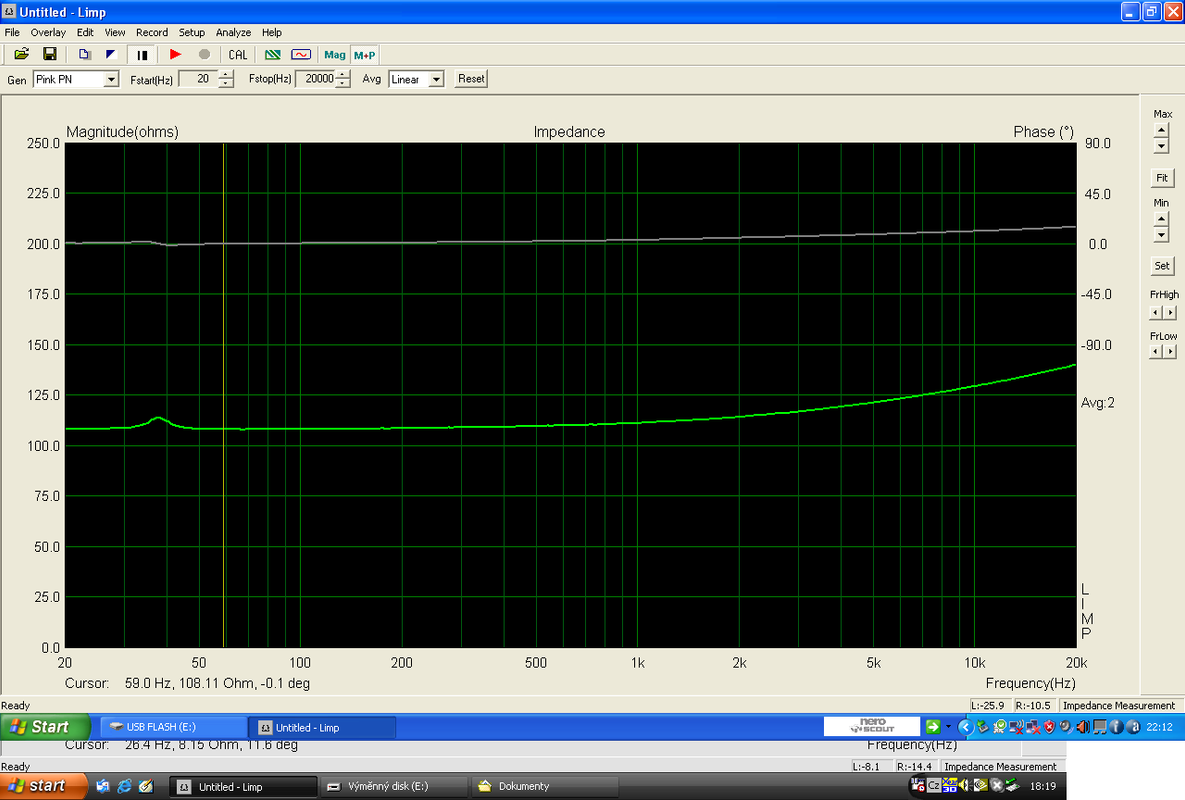Pause the measurement with pause button
This screenshot has width=1185, height=800.
click(142, 54)
